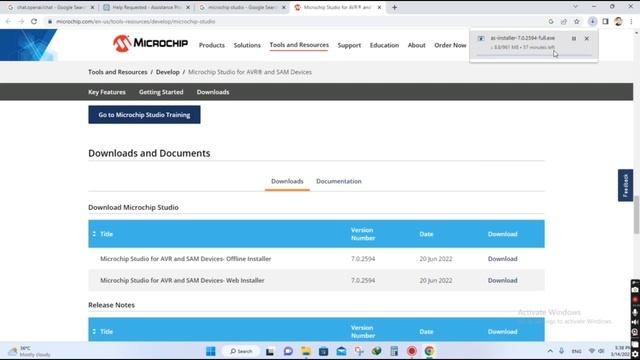640x360 pixels.
Task: Open the Calculator icon on taskbar
Action: pyautogui.click(x=394, y=351)
